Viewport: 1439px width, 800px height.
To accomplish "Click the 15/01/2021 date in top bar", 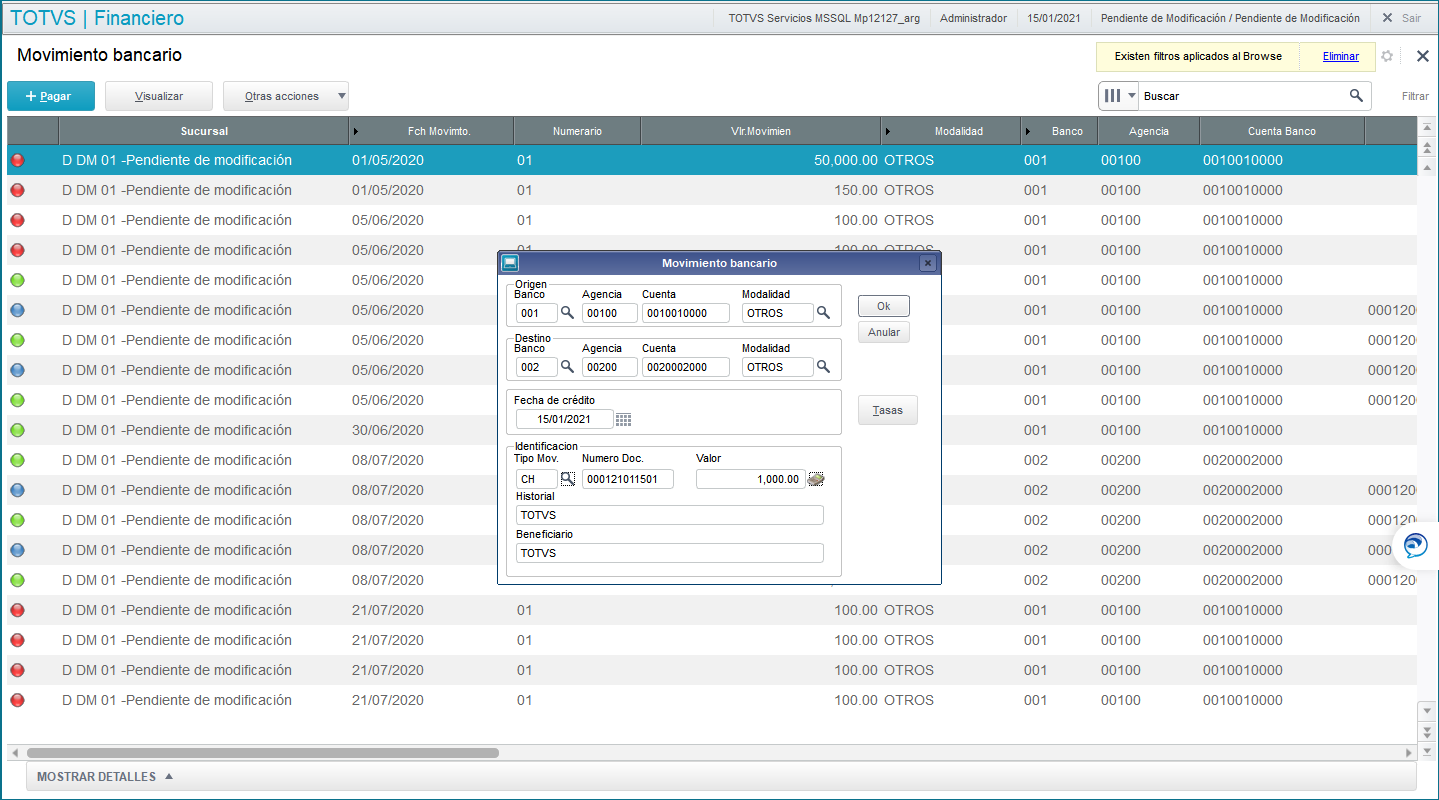I will (x=1054, y=18).
